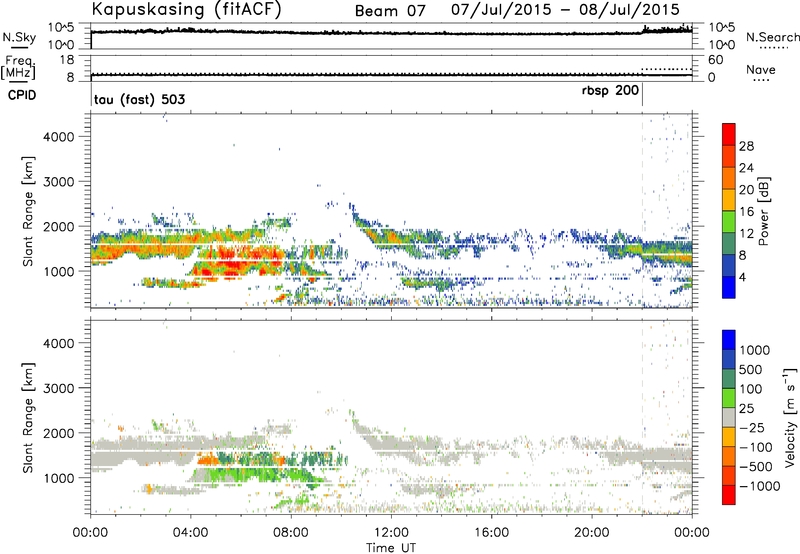Click the 'Power [dB]' colorbar label
Viewport: 800px width, 554px height.
point(764,211)
